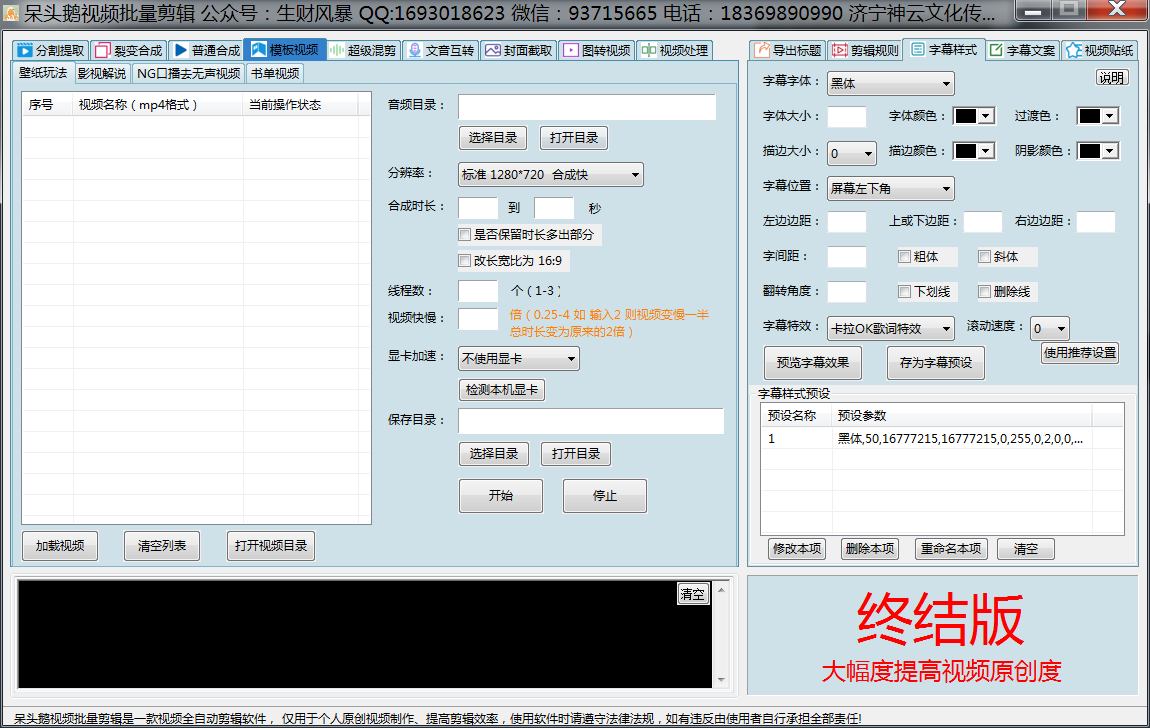
Task: Switch to the NG口播去无声视频 sub-tab
Action: (x=188, y=73)
